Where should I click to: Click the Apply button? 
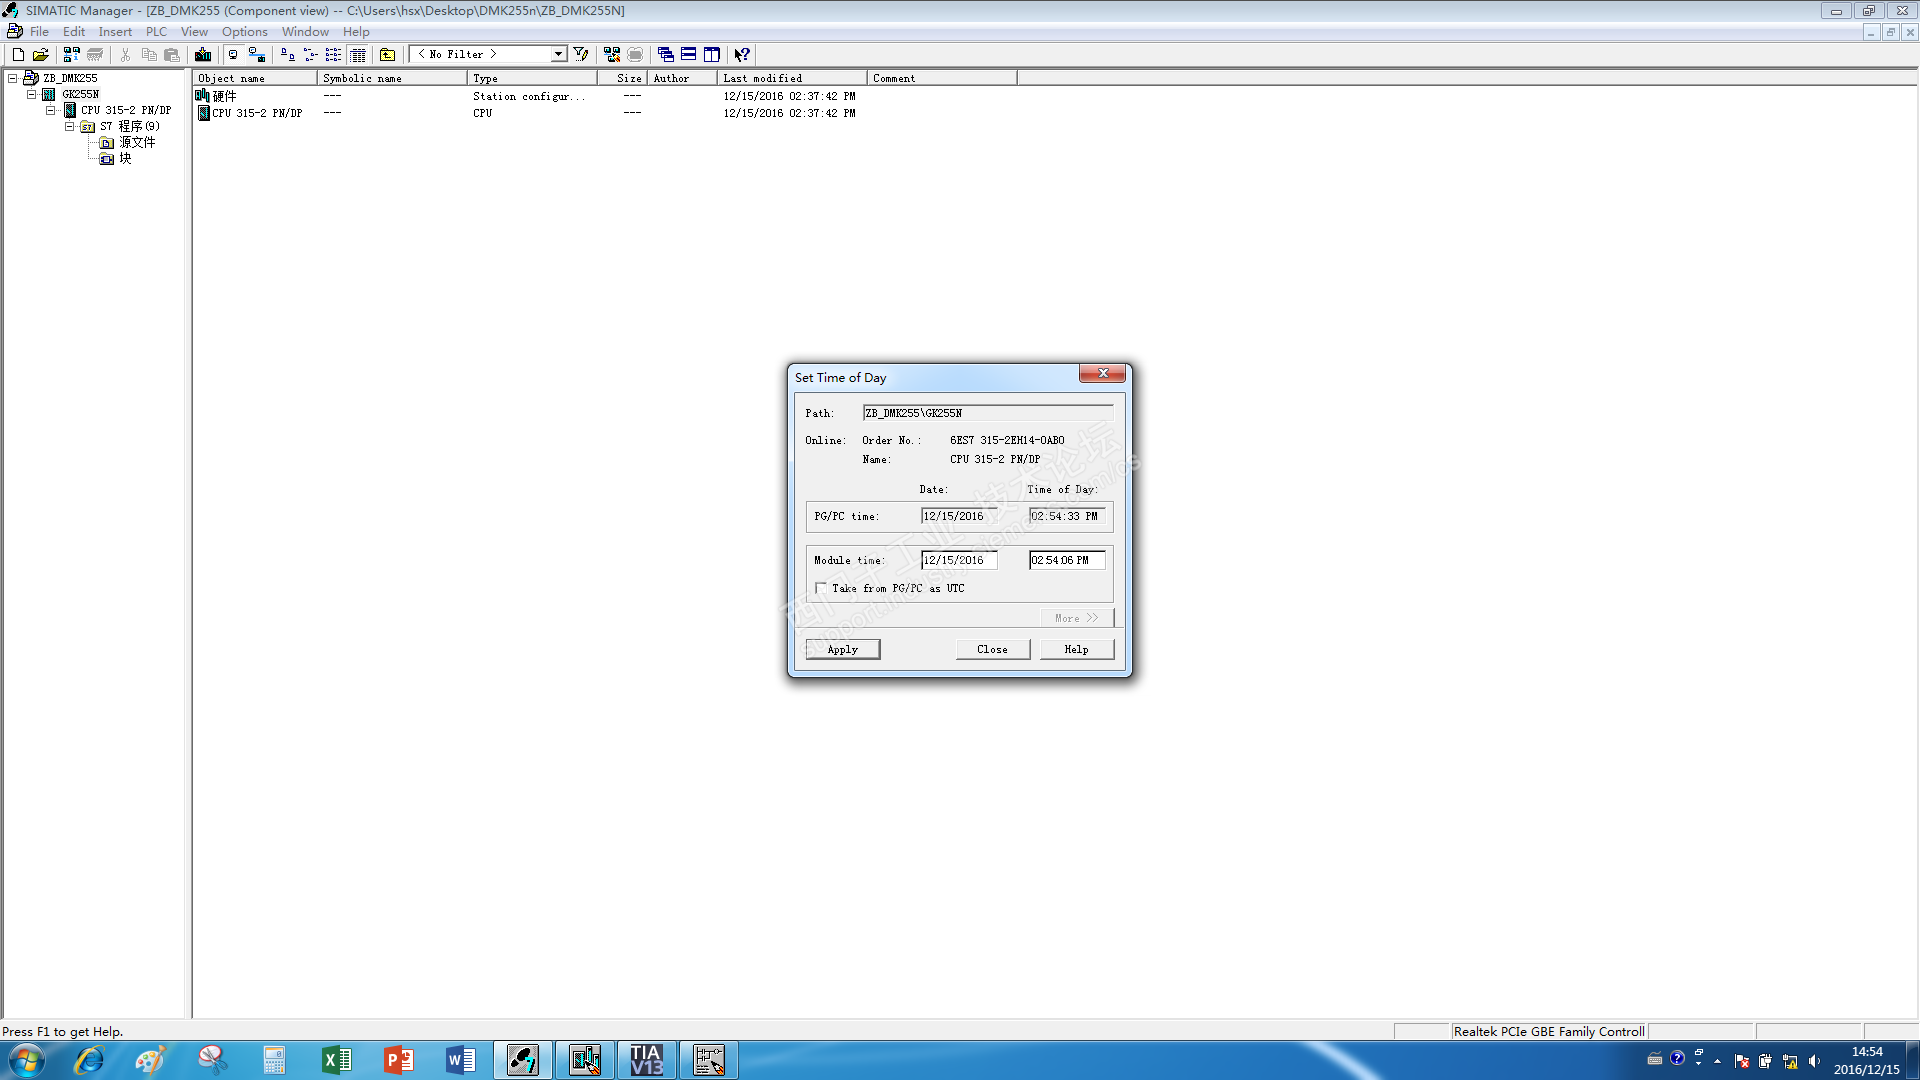(x=842, y=650)
